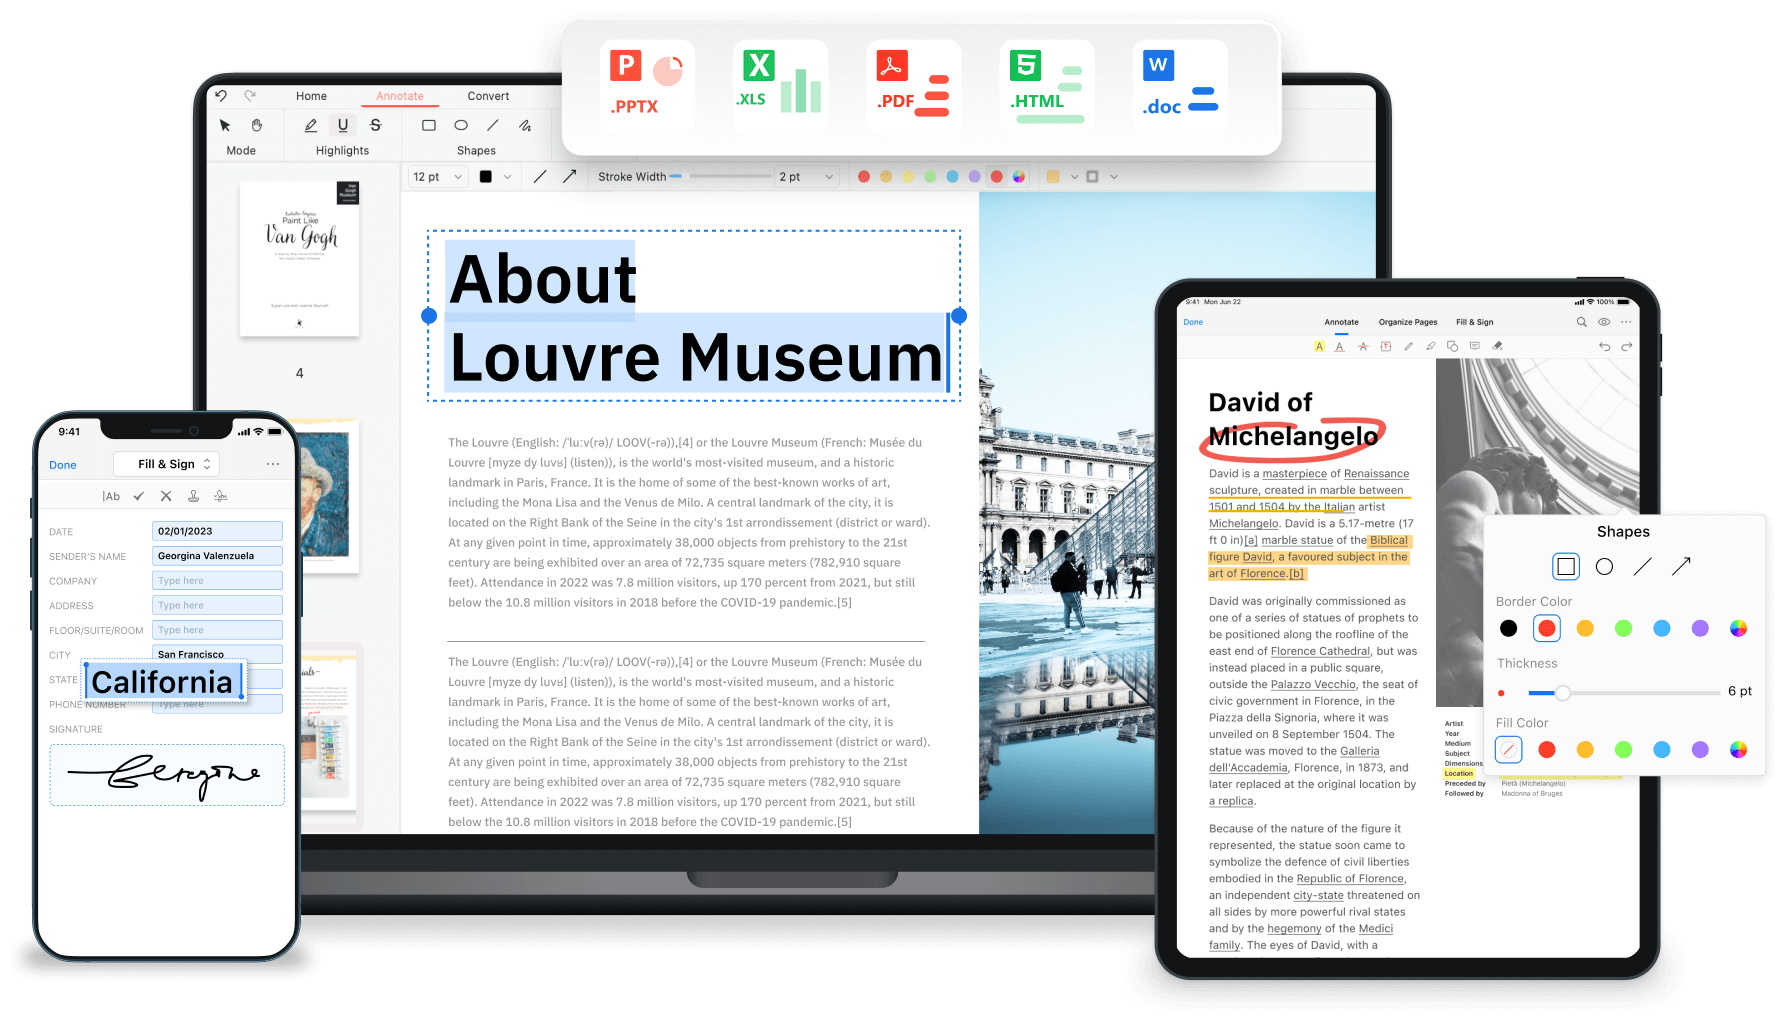Toggle the eye view icon on tablet
The width and height of the screenshot is (1777, 1019).
click(1604, 322)
